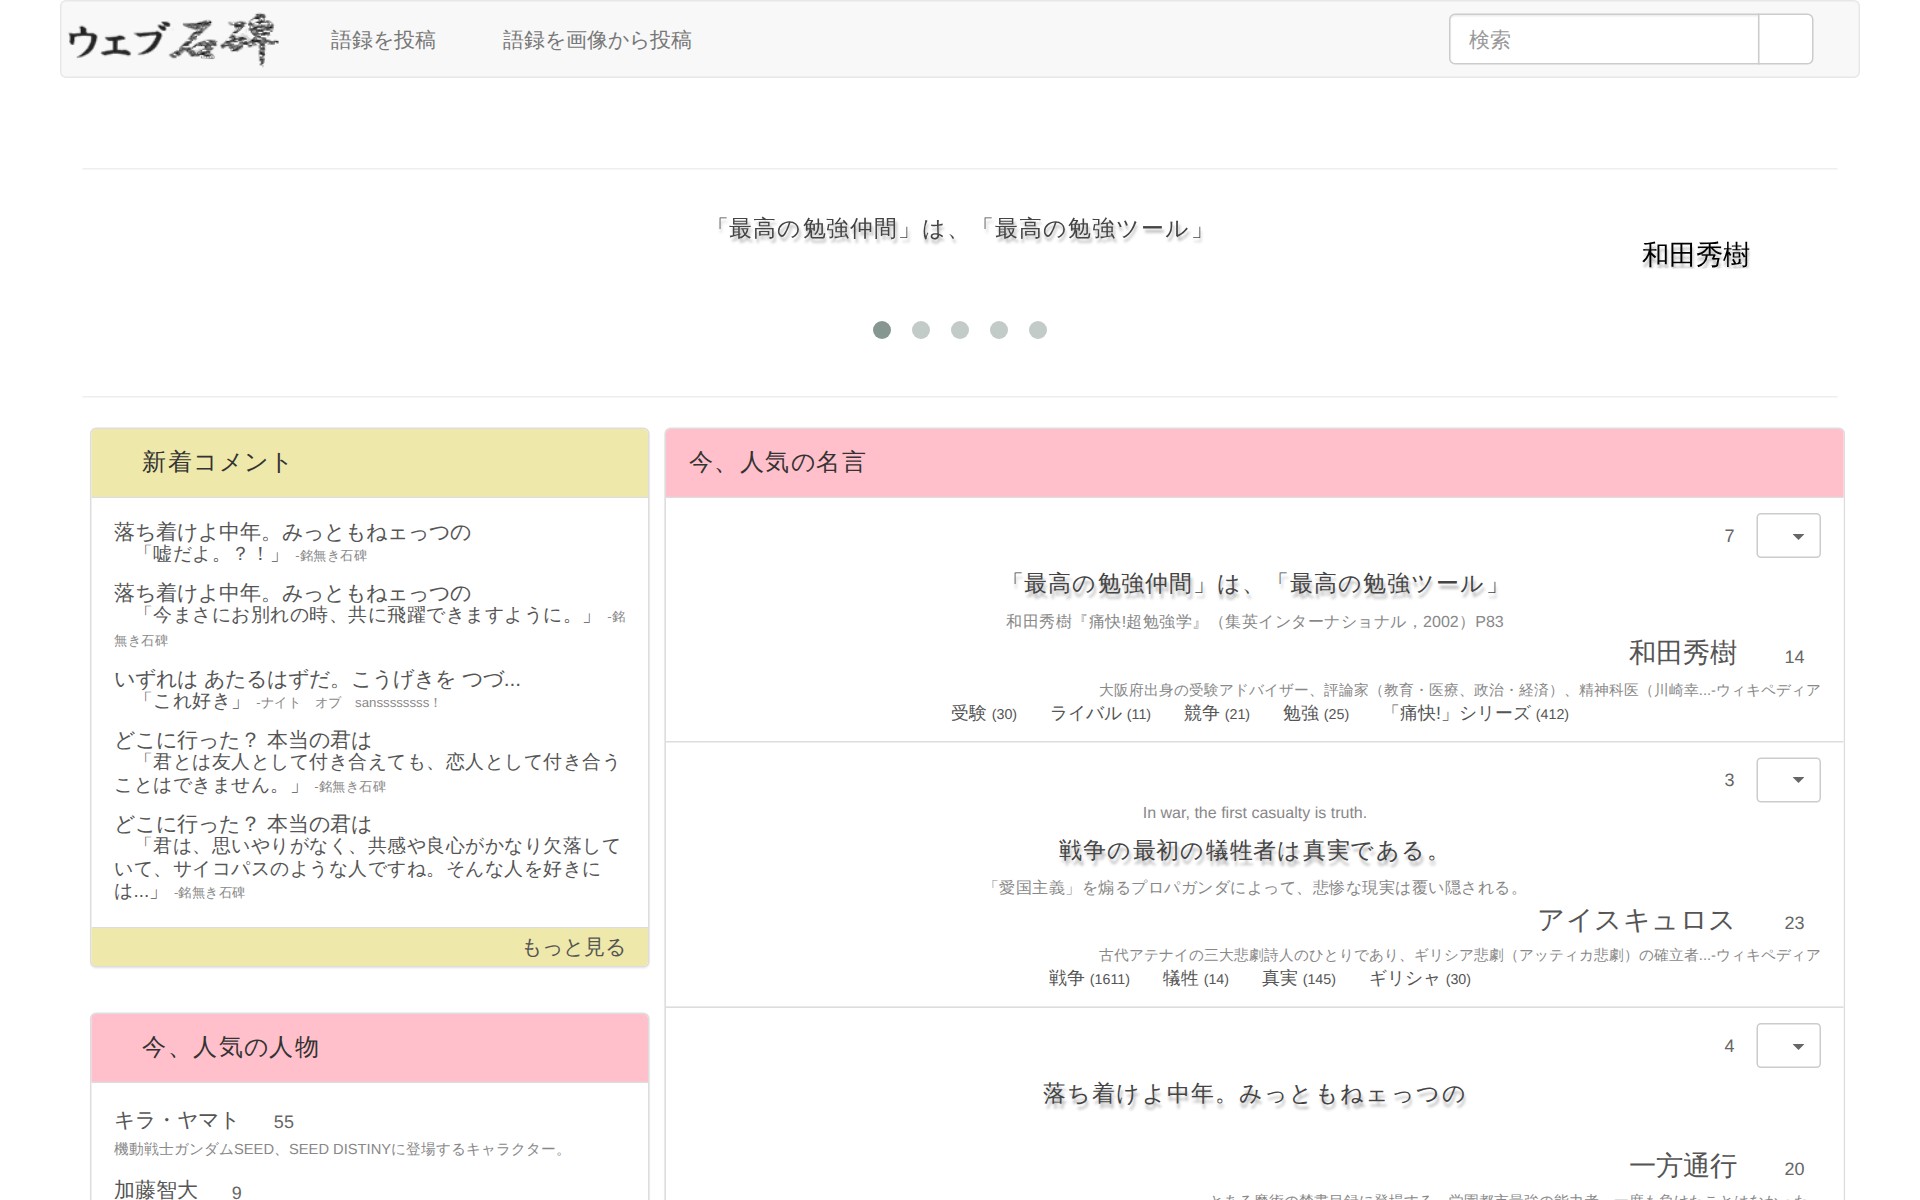
Task: Click into the 検索 search field
Action: pyautogui.click(x=1603, y=40)
